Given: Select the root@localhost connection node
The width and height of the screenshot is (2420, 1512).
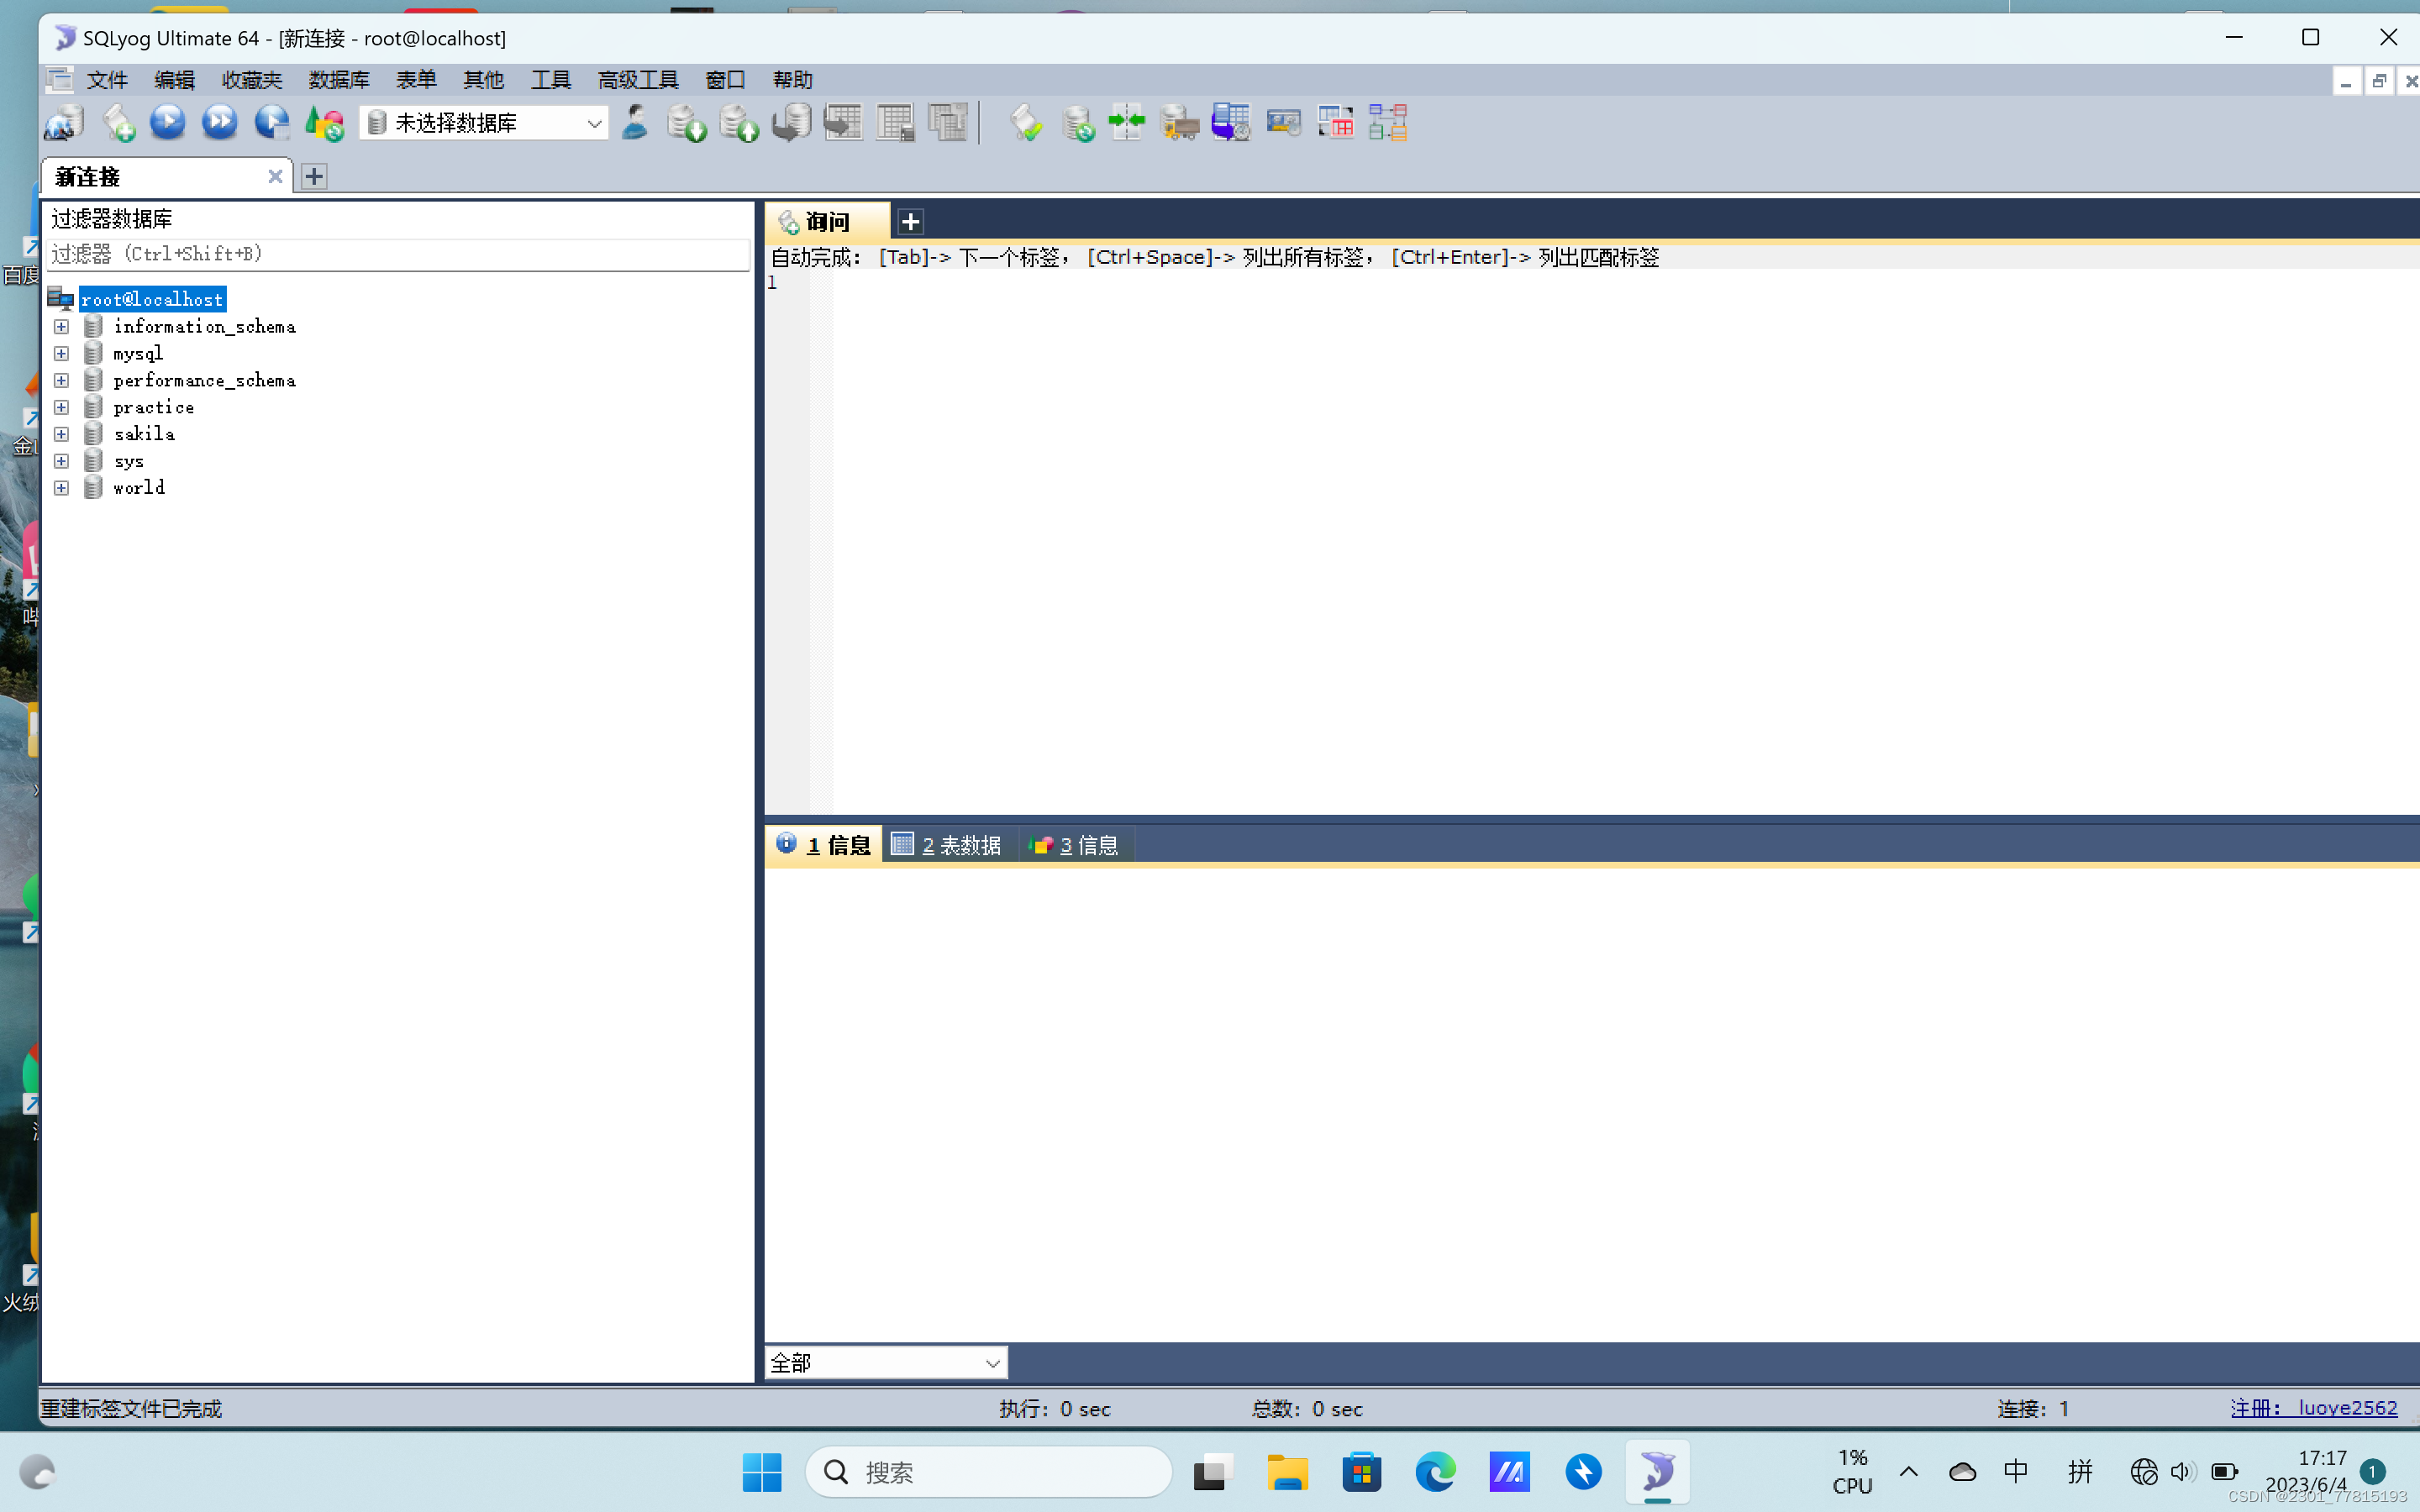Looking at the screenshot, I should click(x=152, y=298).
